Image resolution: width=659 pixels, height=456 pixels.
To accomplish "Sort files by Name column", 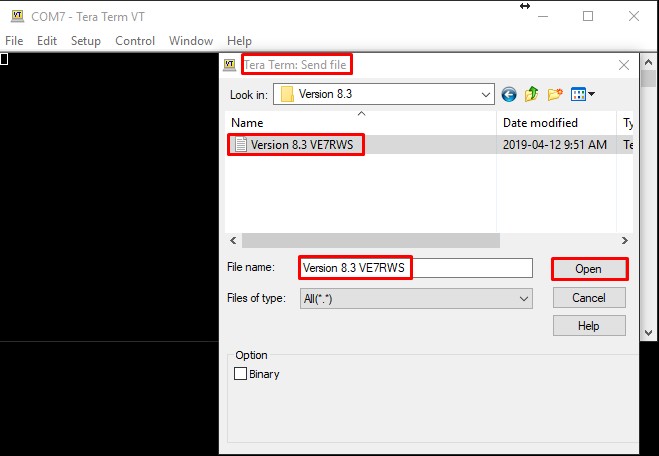I will [x=361, y=123].
